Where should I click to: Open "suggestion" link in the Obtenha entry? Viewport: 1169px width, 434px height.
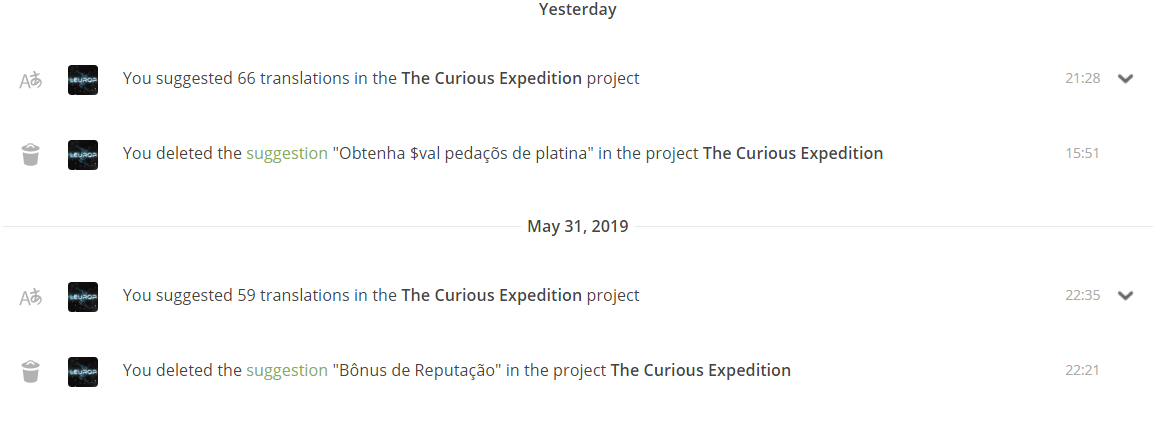click(x=287, y=153)
